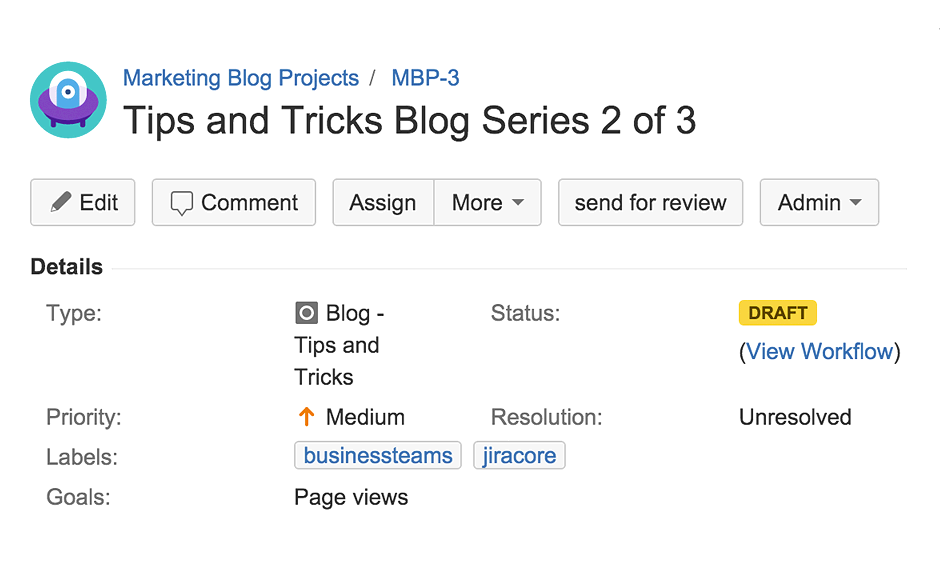Viewport: 940px width, 580px height.
Task: Select the jiracore label tag
Action: pos(519,456)
